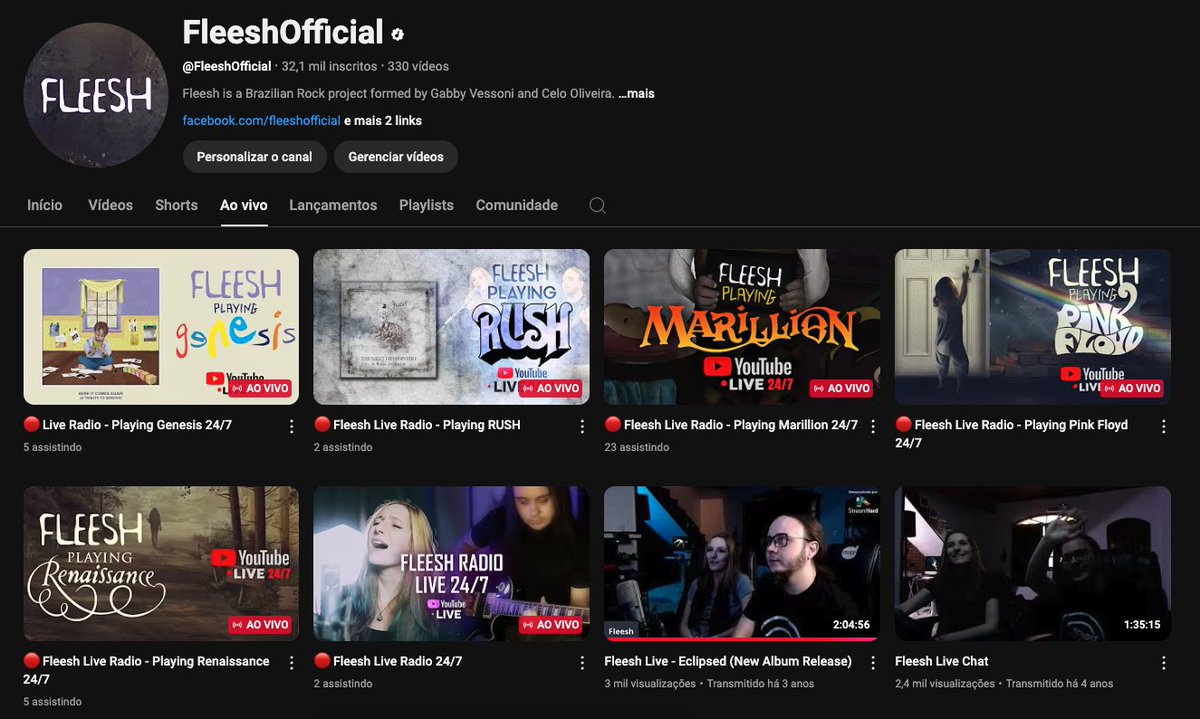The width and height of the screenshot is (1200, 719).
Task: Open the Fleesh Playing Pink Floyd thumbnail
Action: click(x=1033, y=327)
